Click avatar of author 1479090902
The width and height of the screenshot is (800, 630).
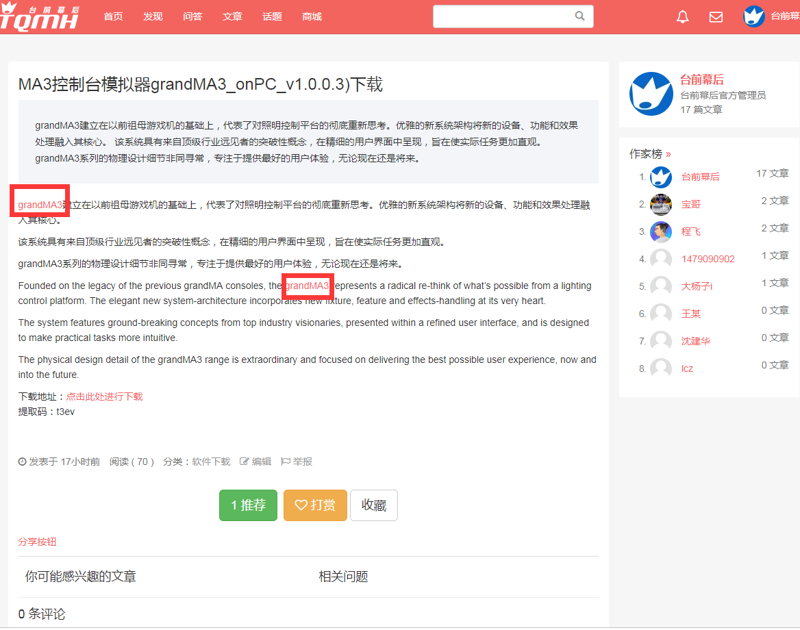click(x=661, y=259)
